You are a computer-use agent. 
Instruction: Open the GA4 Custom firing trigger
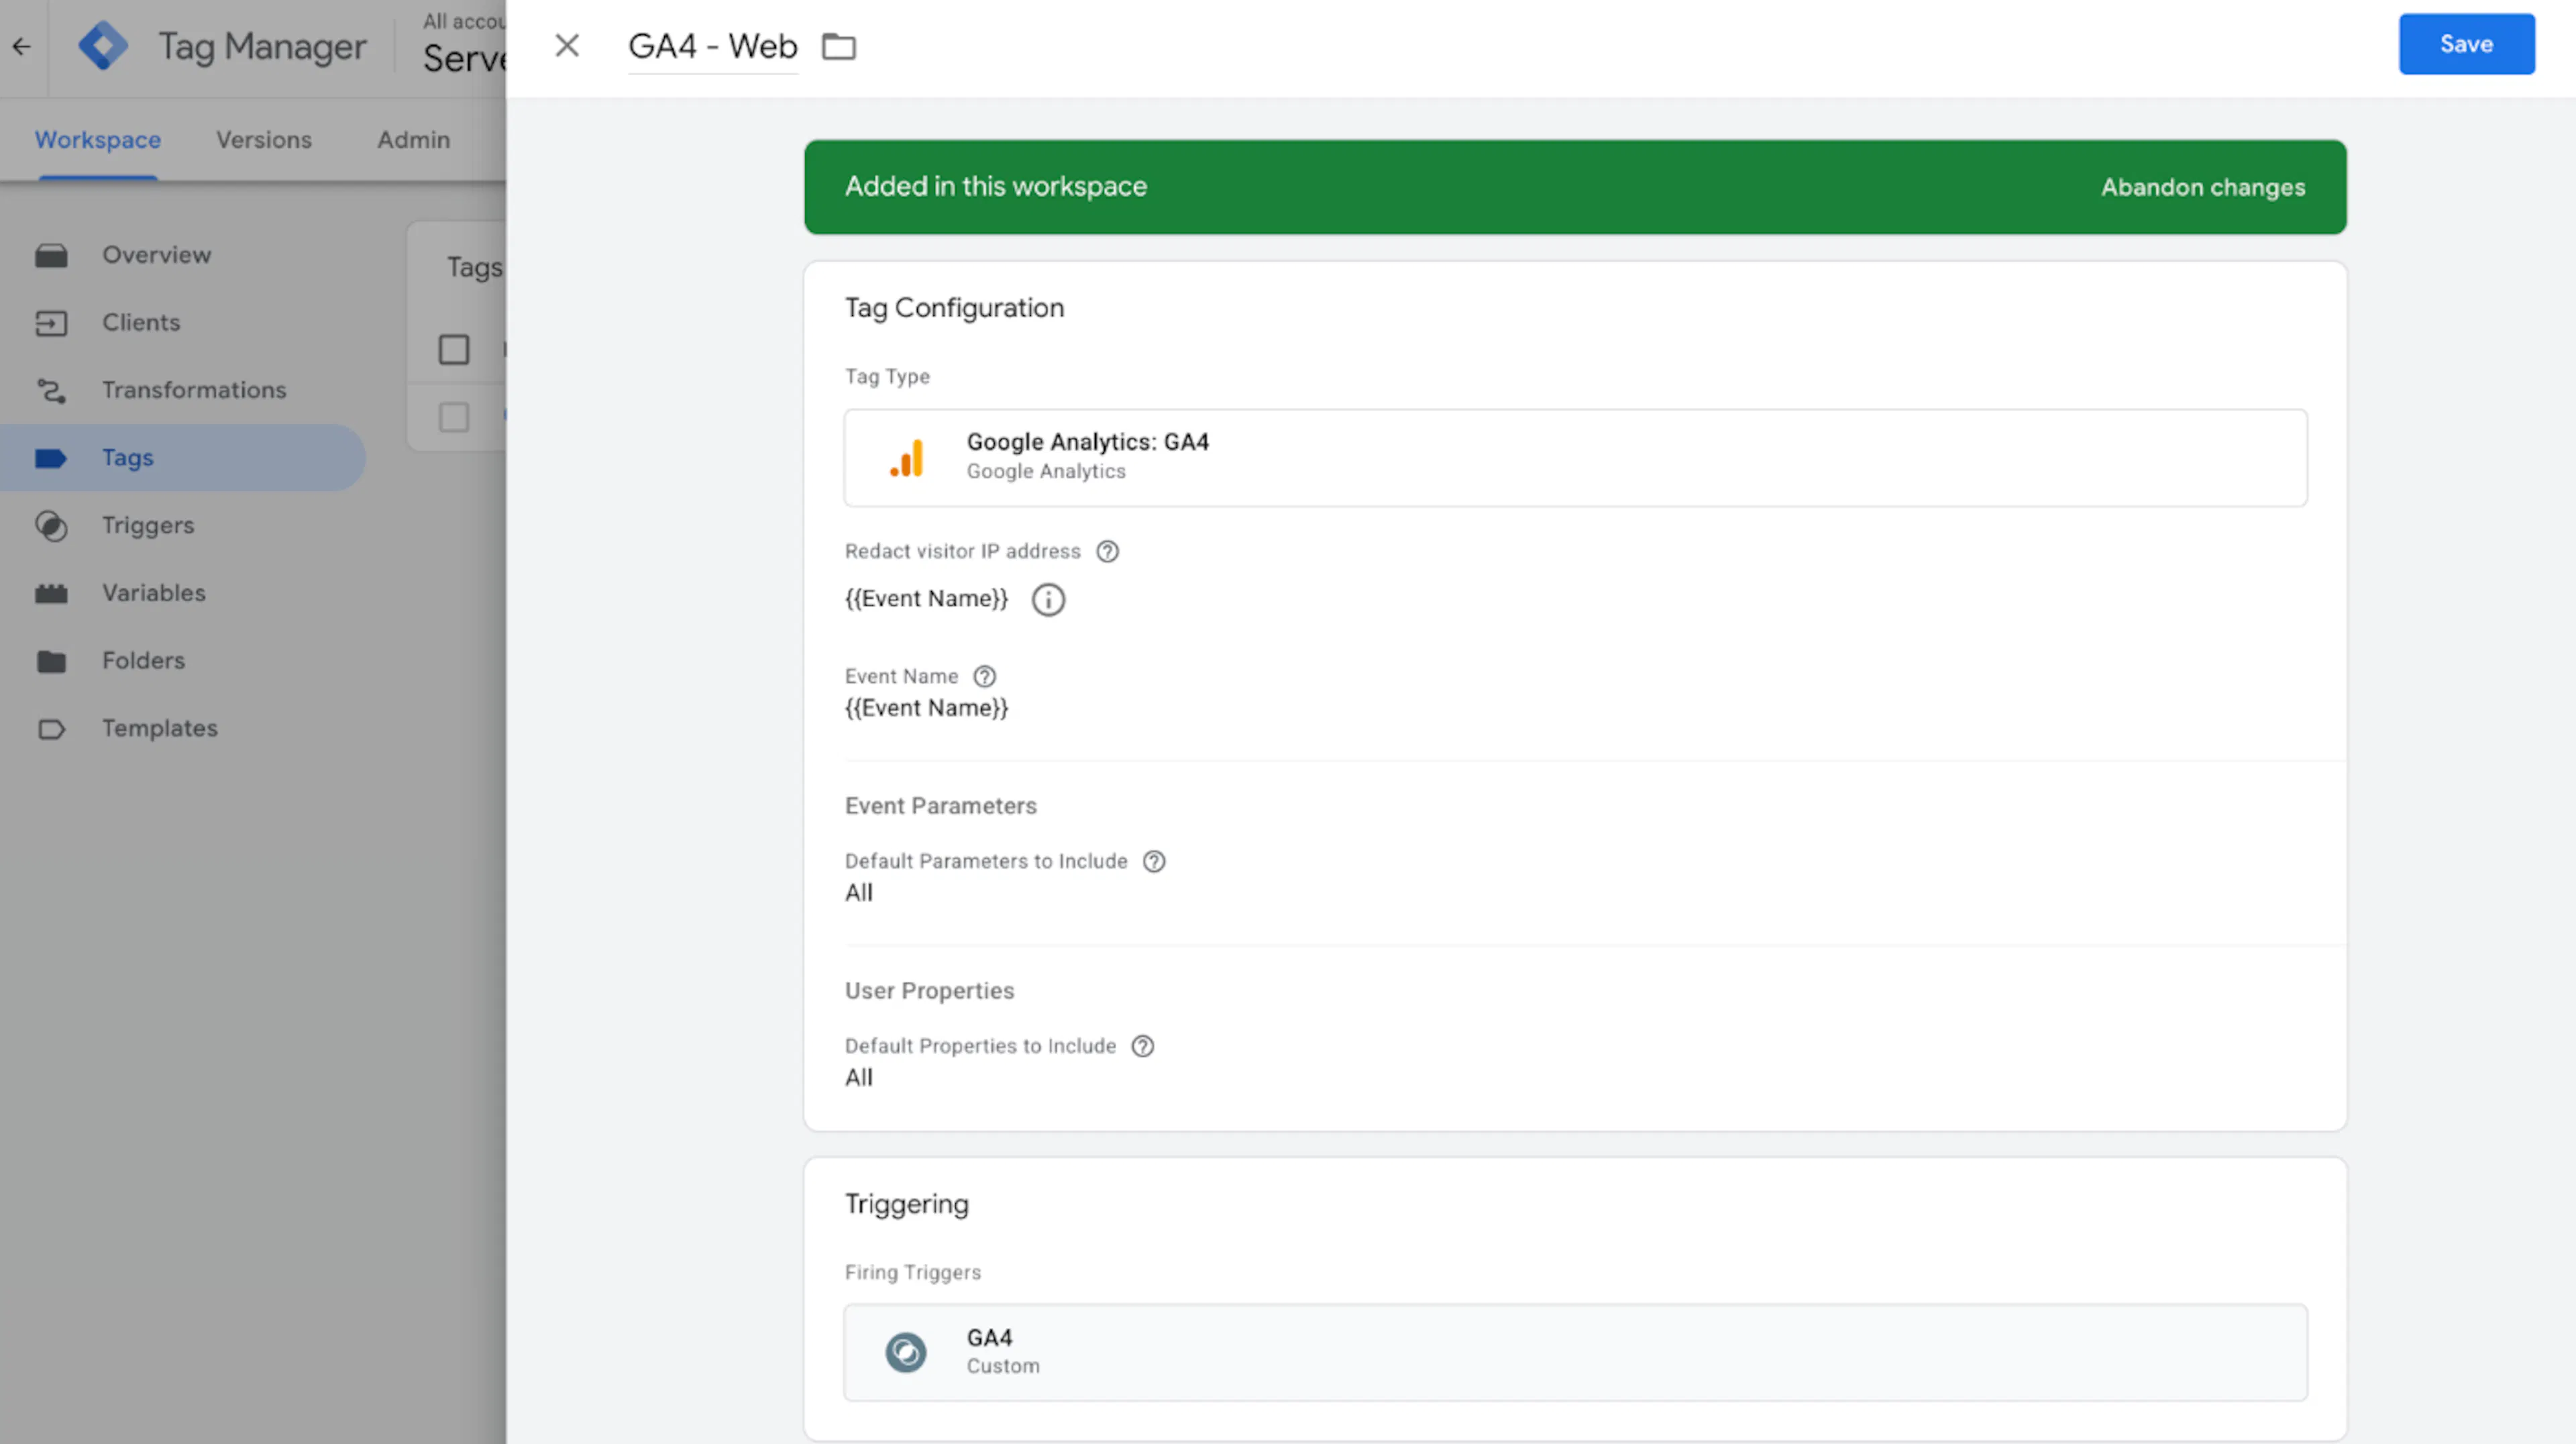(x=1575, y=1352)
